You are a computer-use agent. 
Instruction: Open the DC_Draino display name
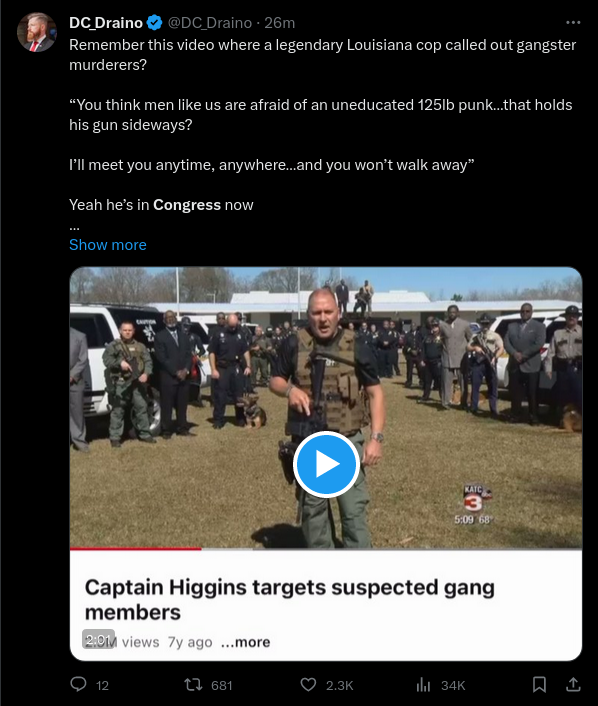click(106, 23)
